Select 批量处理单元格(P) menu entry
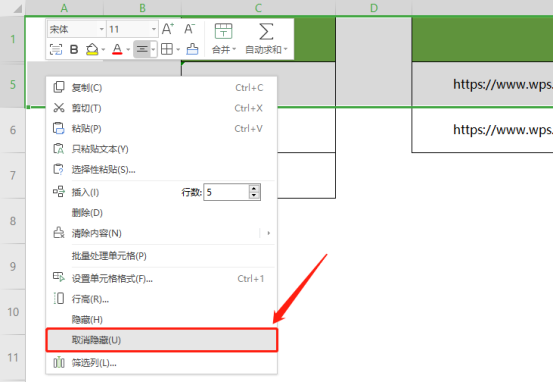 pos(161,256)
